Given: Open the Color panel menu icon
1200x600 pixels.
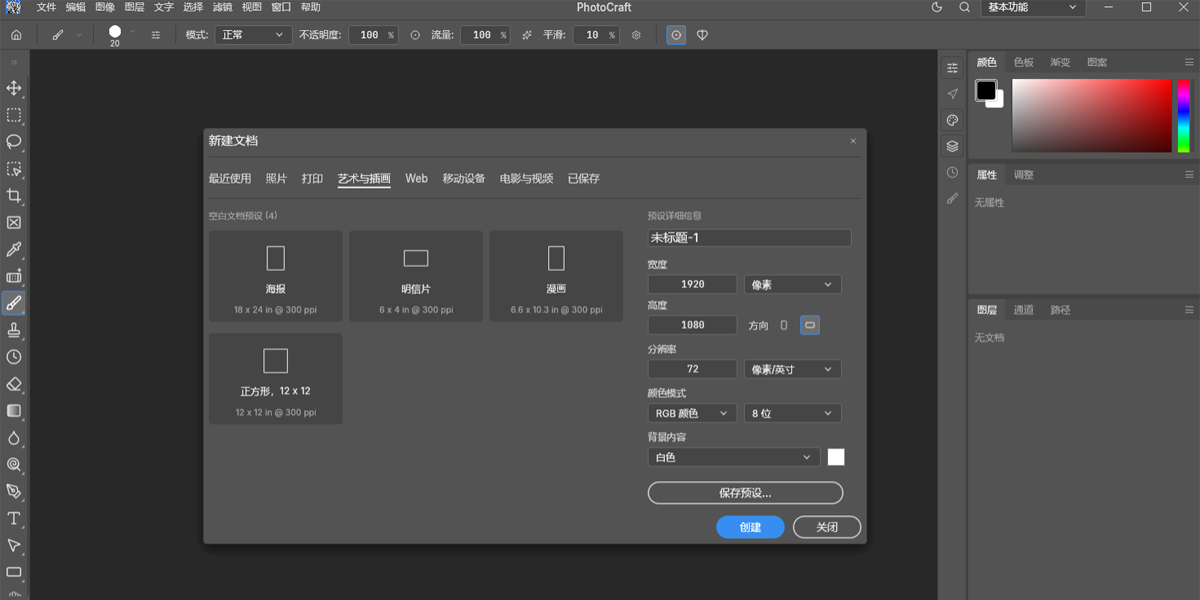Looking at the screenshot, I should (1189, 62).
